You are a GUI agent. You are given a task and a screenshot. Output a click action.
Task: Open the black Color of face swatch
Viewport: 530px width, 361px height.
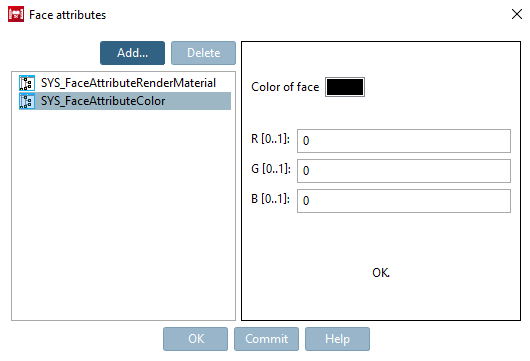point(345,87)
